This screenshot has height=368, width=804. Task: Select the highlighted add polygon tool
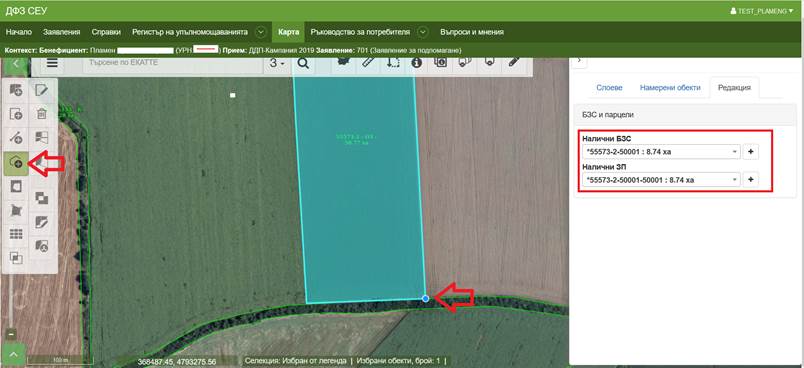16,163
